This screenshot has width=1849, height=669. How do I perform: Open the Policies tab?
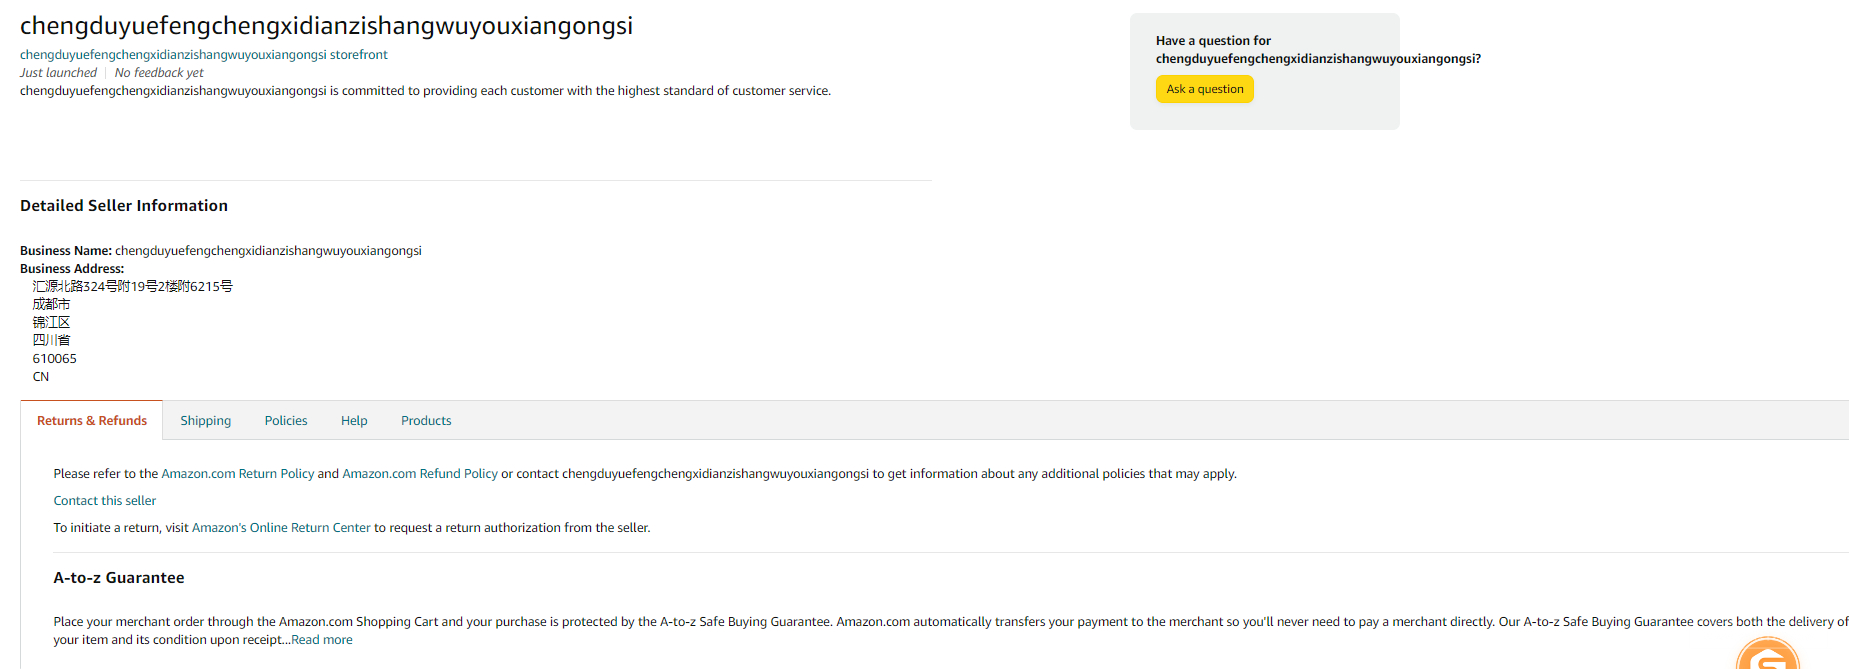pyautogui.click(x=286, y=421)
